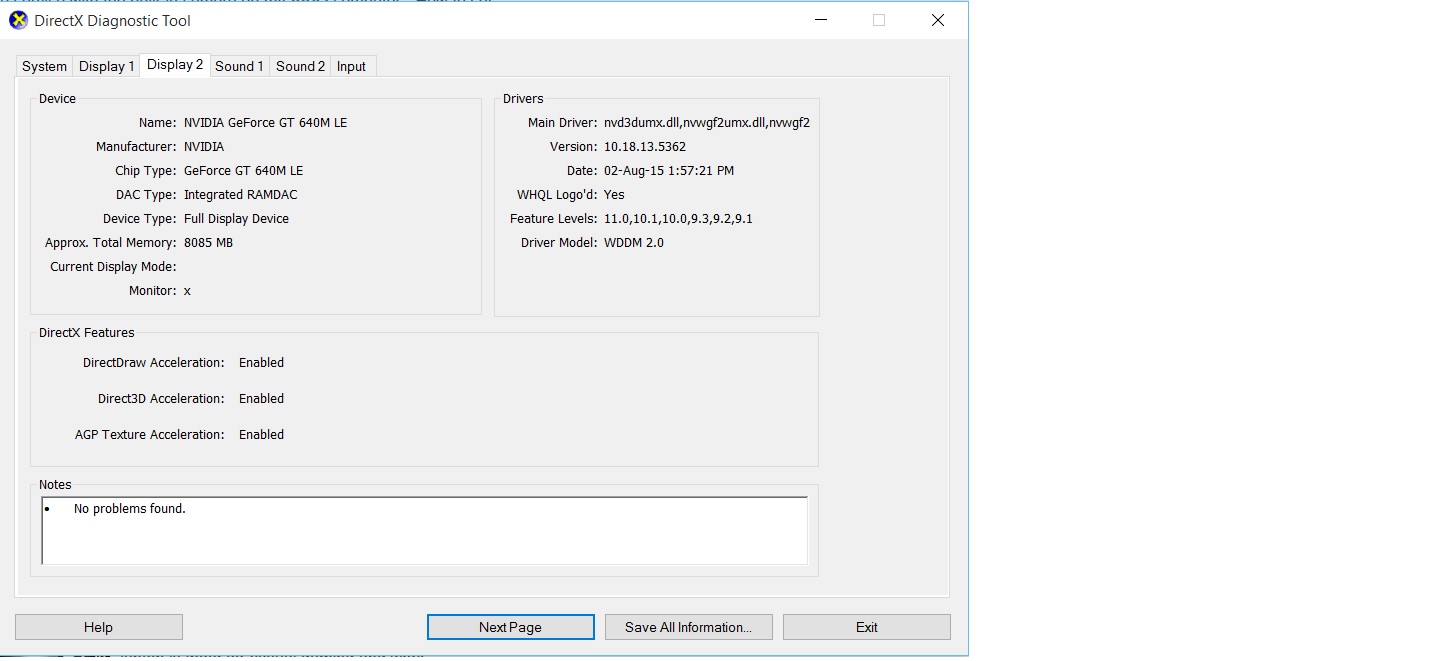Click Save All Information button

pyautogui.click(x=688, y=627)
